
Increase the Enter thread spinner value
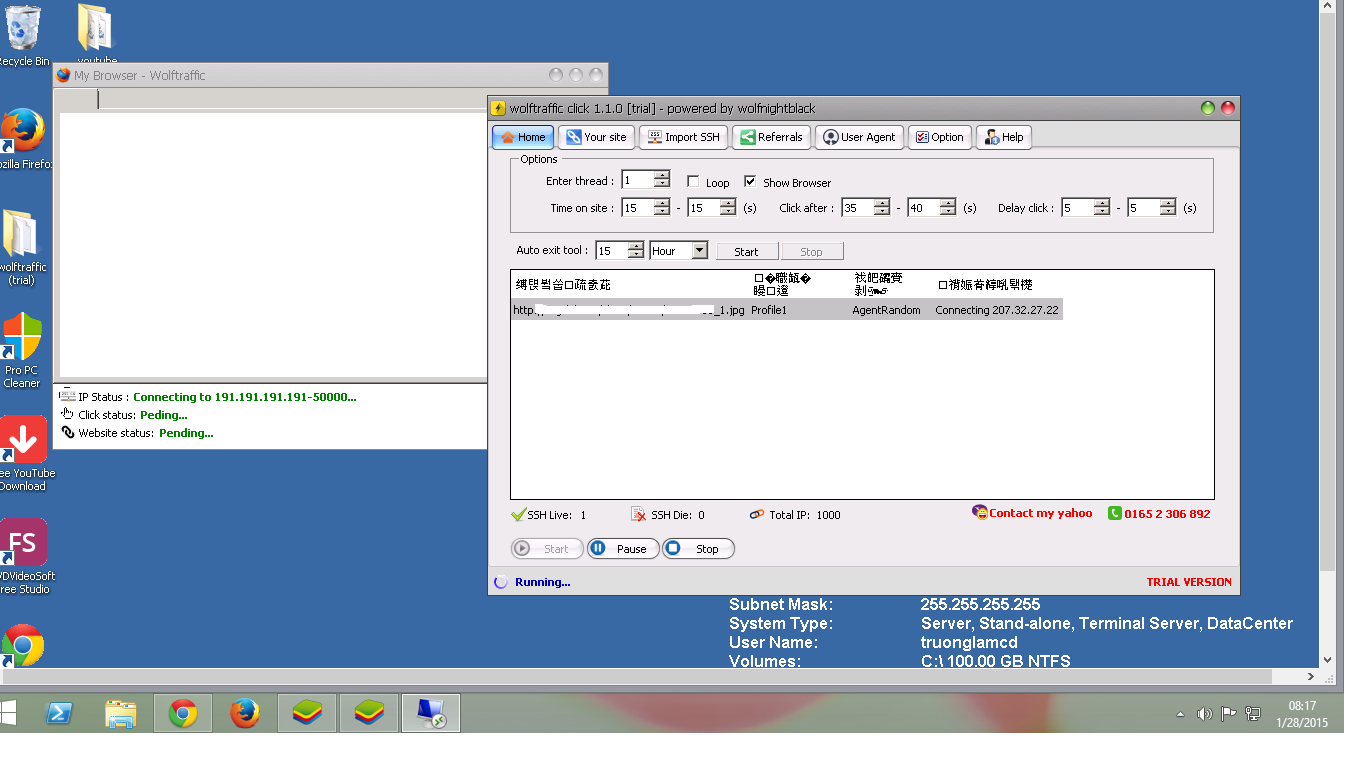662,176
